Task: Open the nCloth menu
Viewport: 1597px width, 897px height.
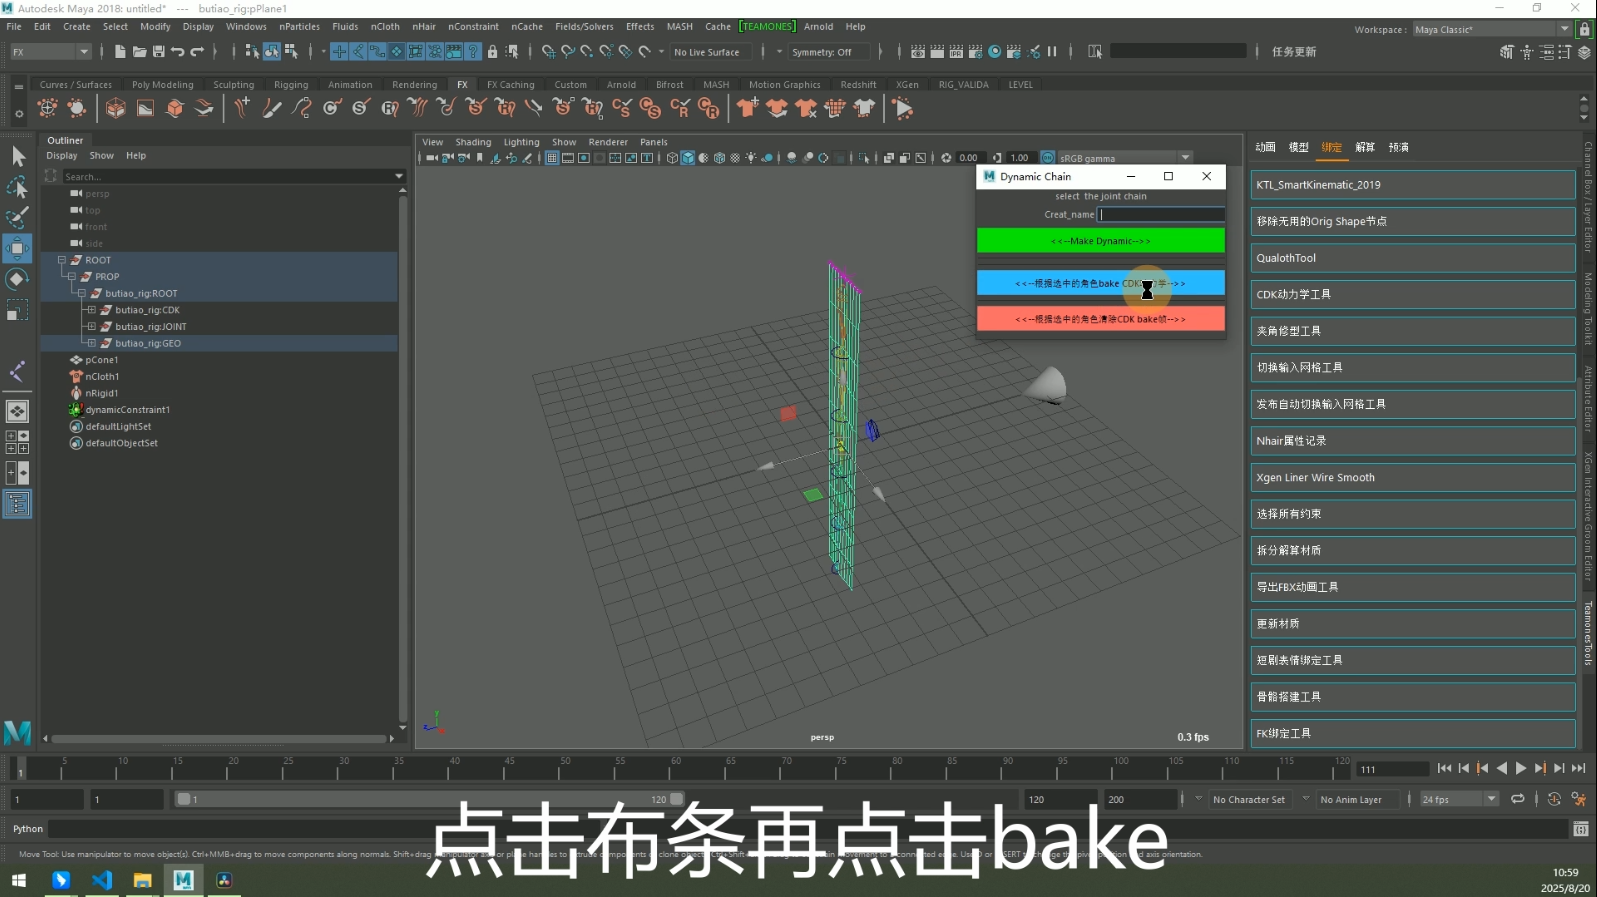Action: [385, 27]
